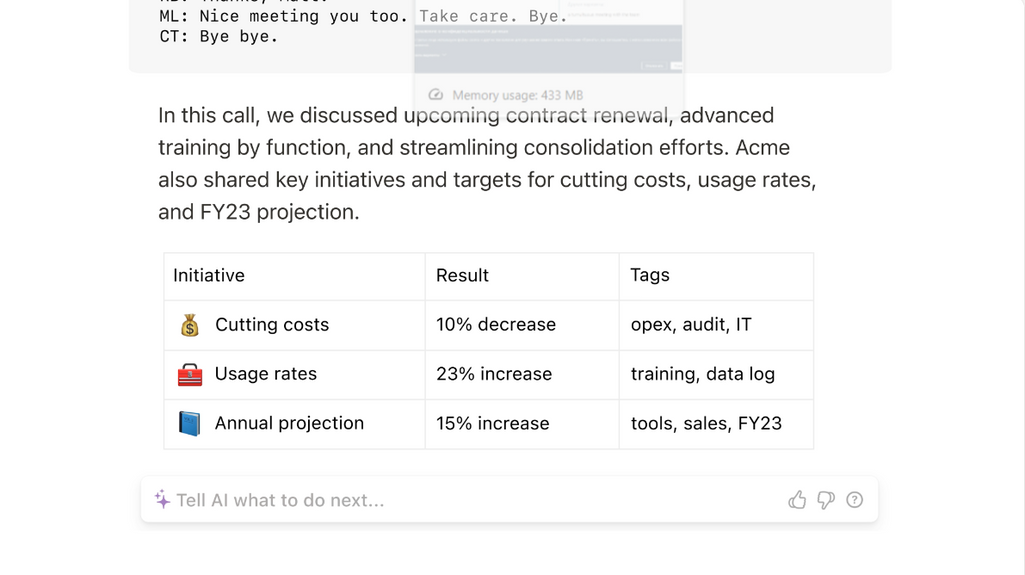The image size is (1025, 575).
Task: Select the Result column header cell
Action: pyautogui.click(x=522, y=276)
